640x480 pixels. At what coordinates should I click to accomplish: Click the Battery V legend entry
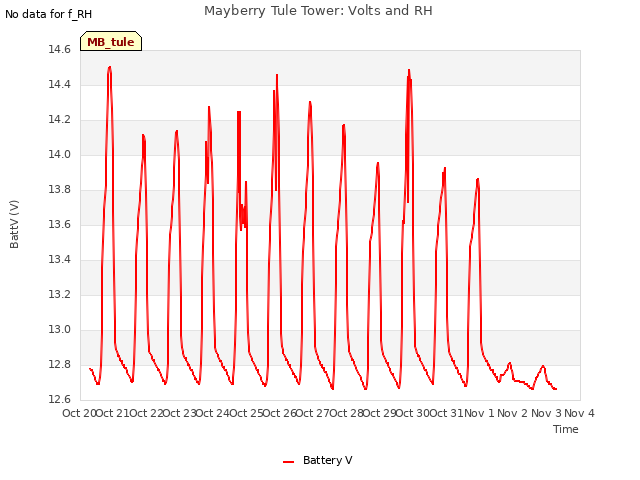[x=318, y=460]
